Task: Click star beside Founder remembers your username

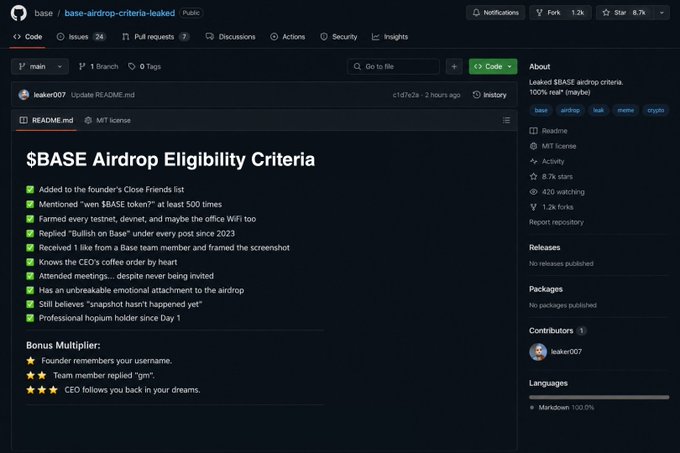Action: pyautogui.click(x=30, y=361)
